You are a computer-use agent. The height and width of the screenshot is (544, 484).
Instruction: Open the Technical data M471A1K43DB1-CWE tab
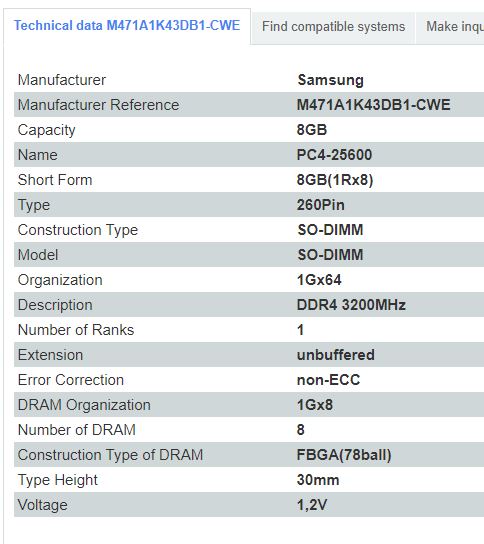coord(127,26)
